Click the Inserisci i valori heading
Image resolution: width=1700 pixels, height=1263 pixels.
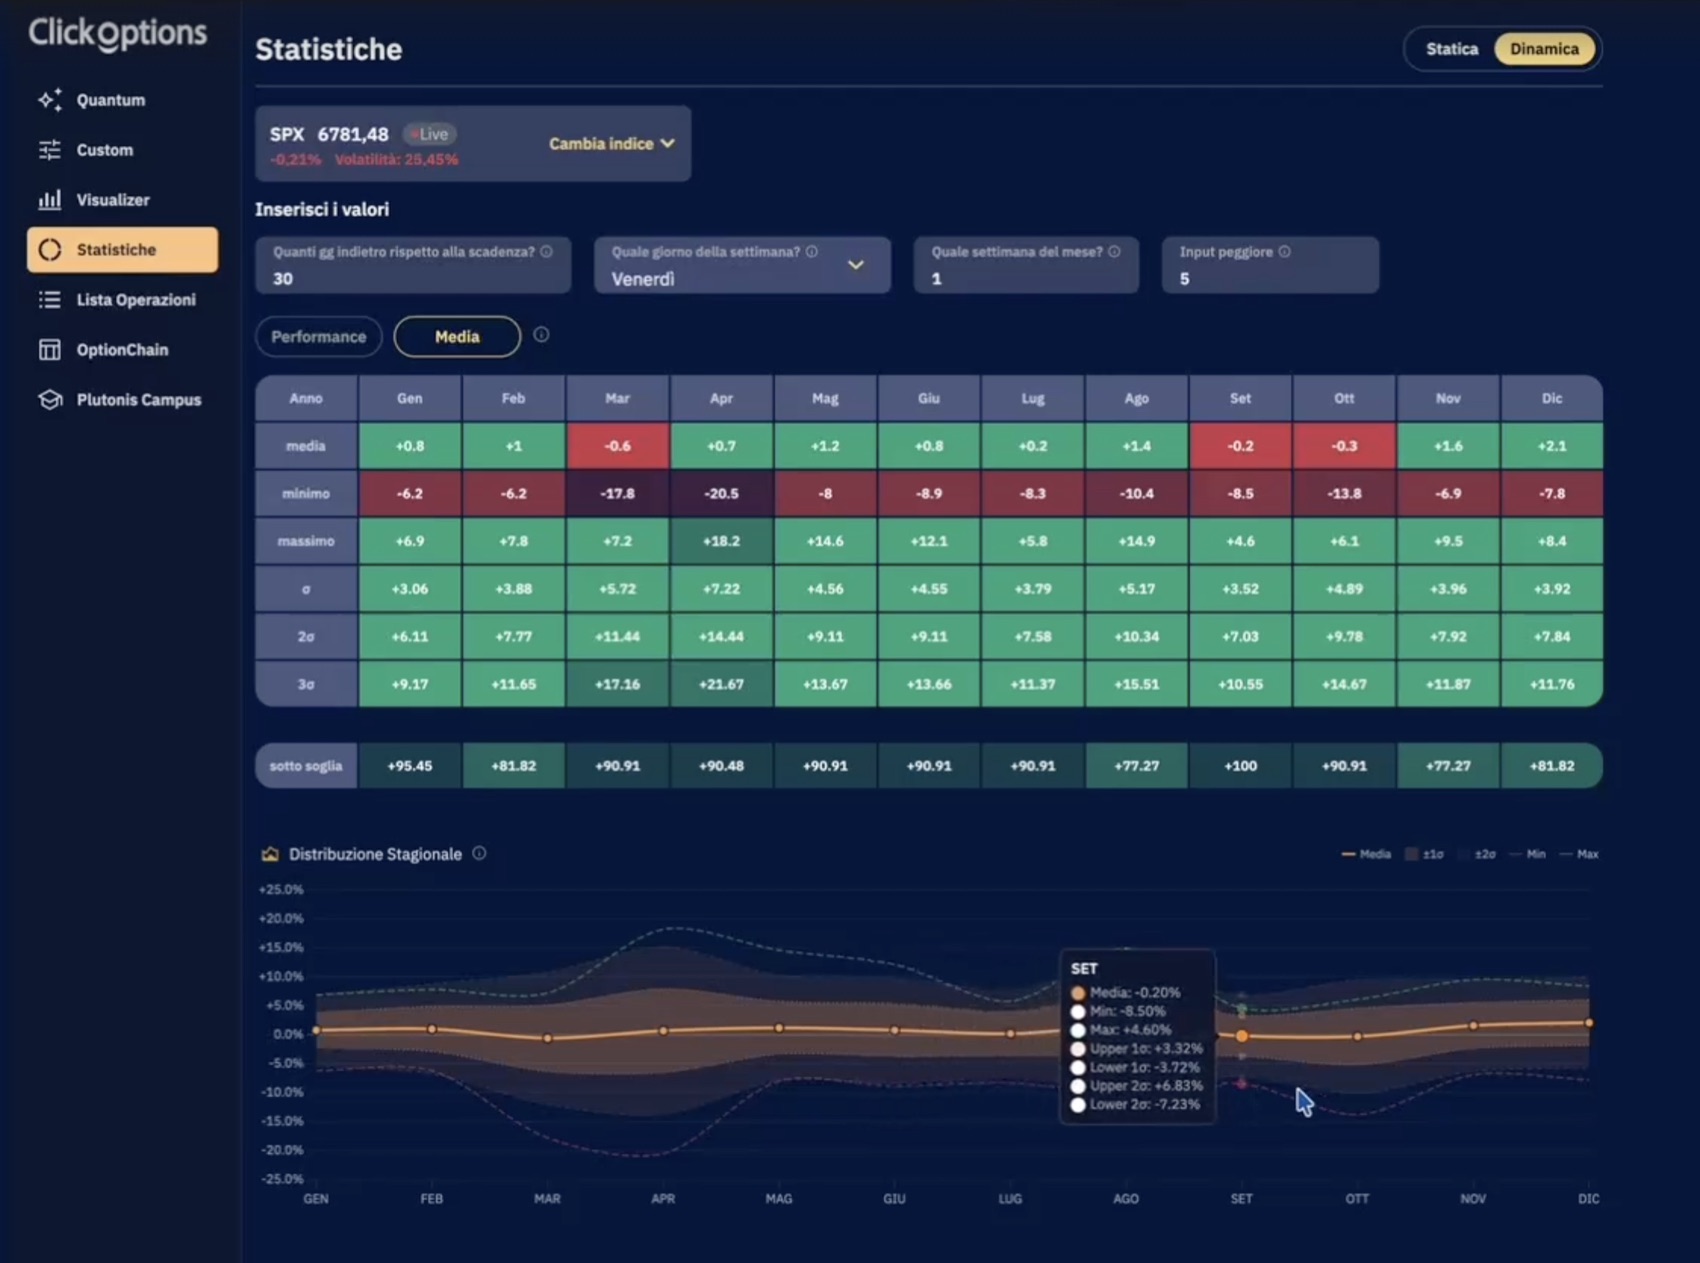pyautogui.click(x=322, y=210)
